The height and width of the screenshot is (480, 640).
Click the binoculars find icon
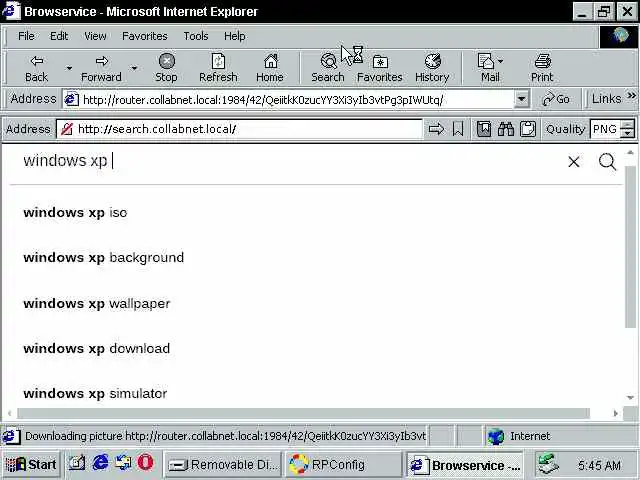[x=506, y=129]
